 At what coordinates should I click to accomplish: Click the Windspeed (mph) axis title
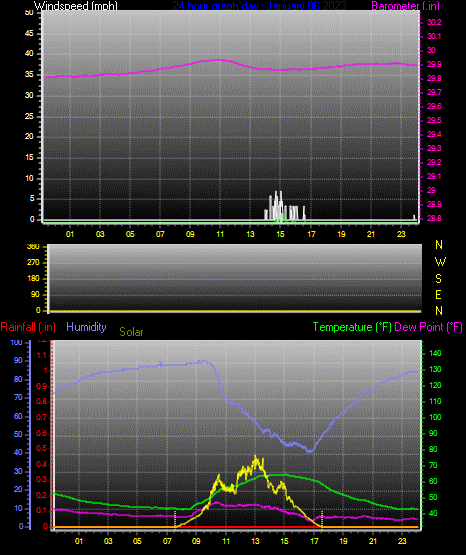[x=75, y=5]
